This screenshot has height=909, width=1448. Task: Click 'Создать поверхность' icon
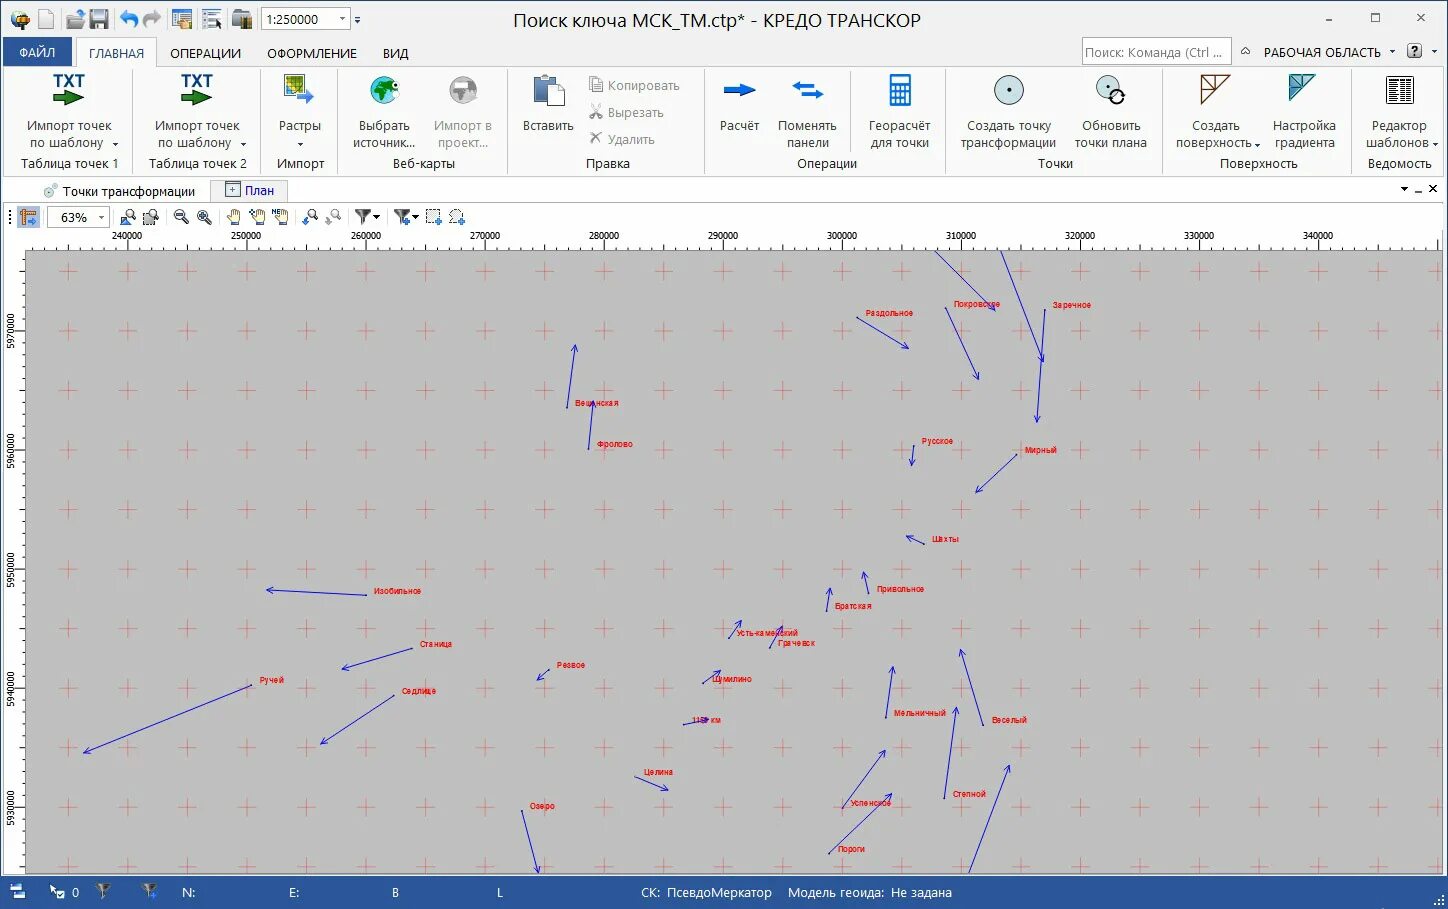pyautogui.click(x=1215, y=90)
